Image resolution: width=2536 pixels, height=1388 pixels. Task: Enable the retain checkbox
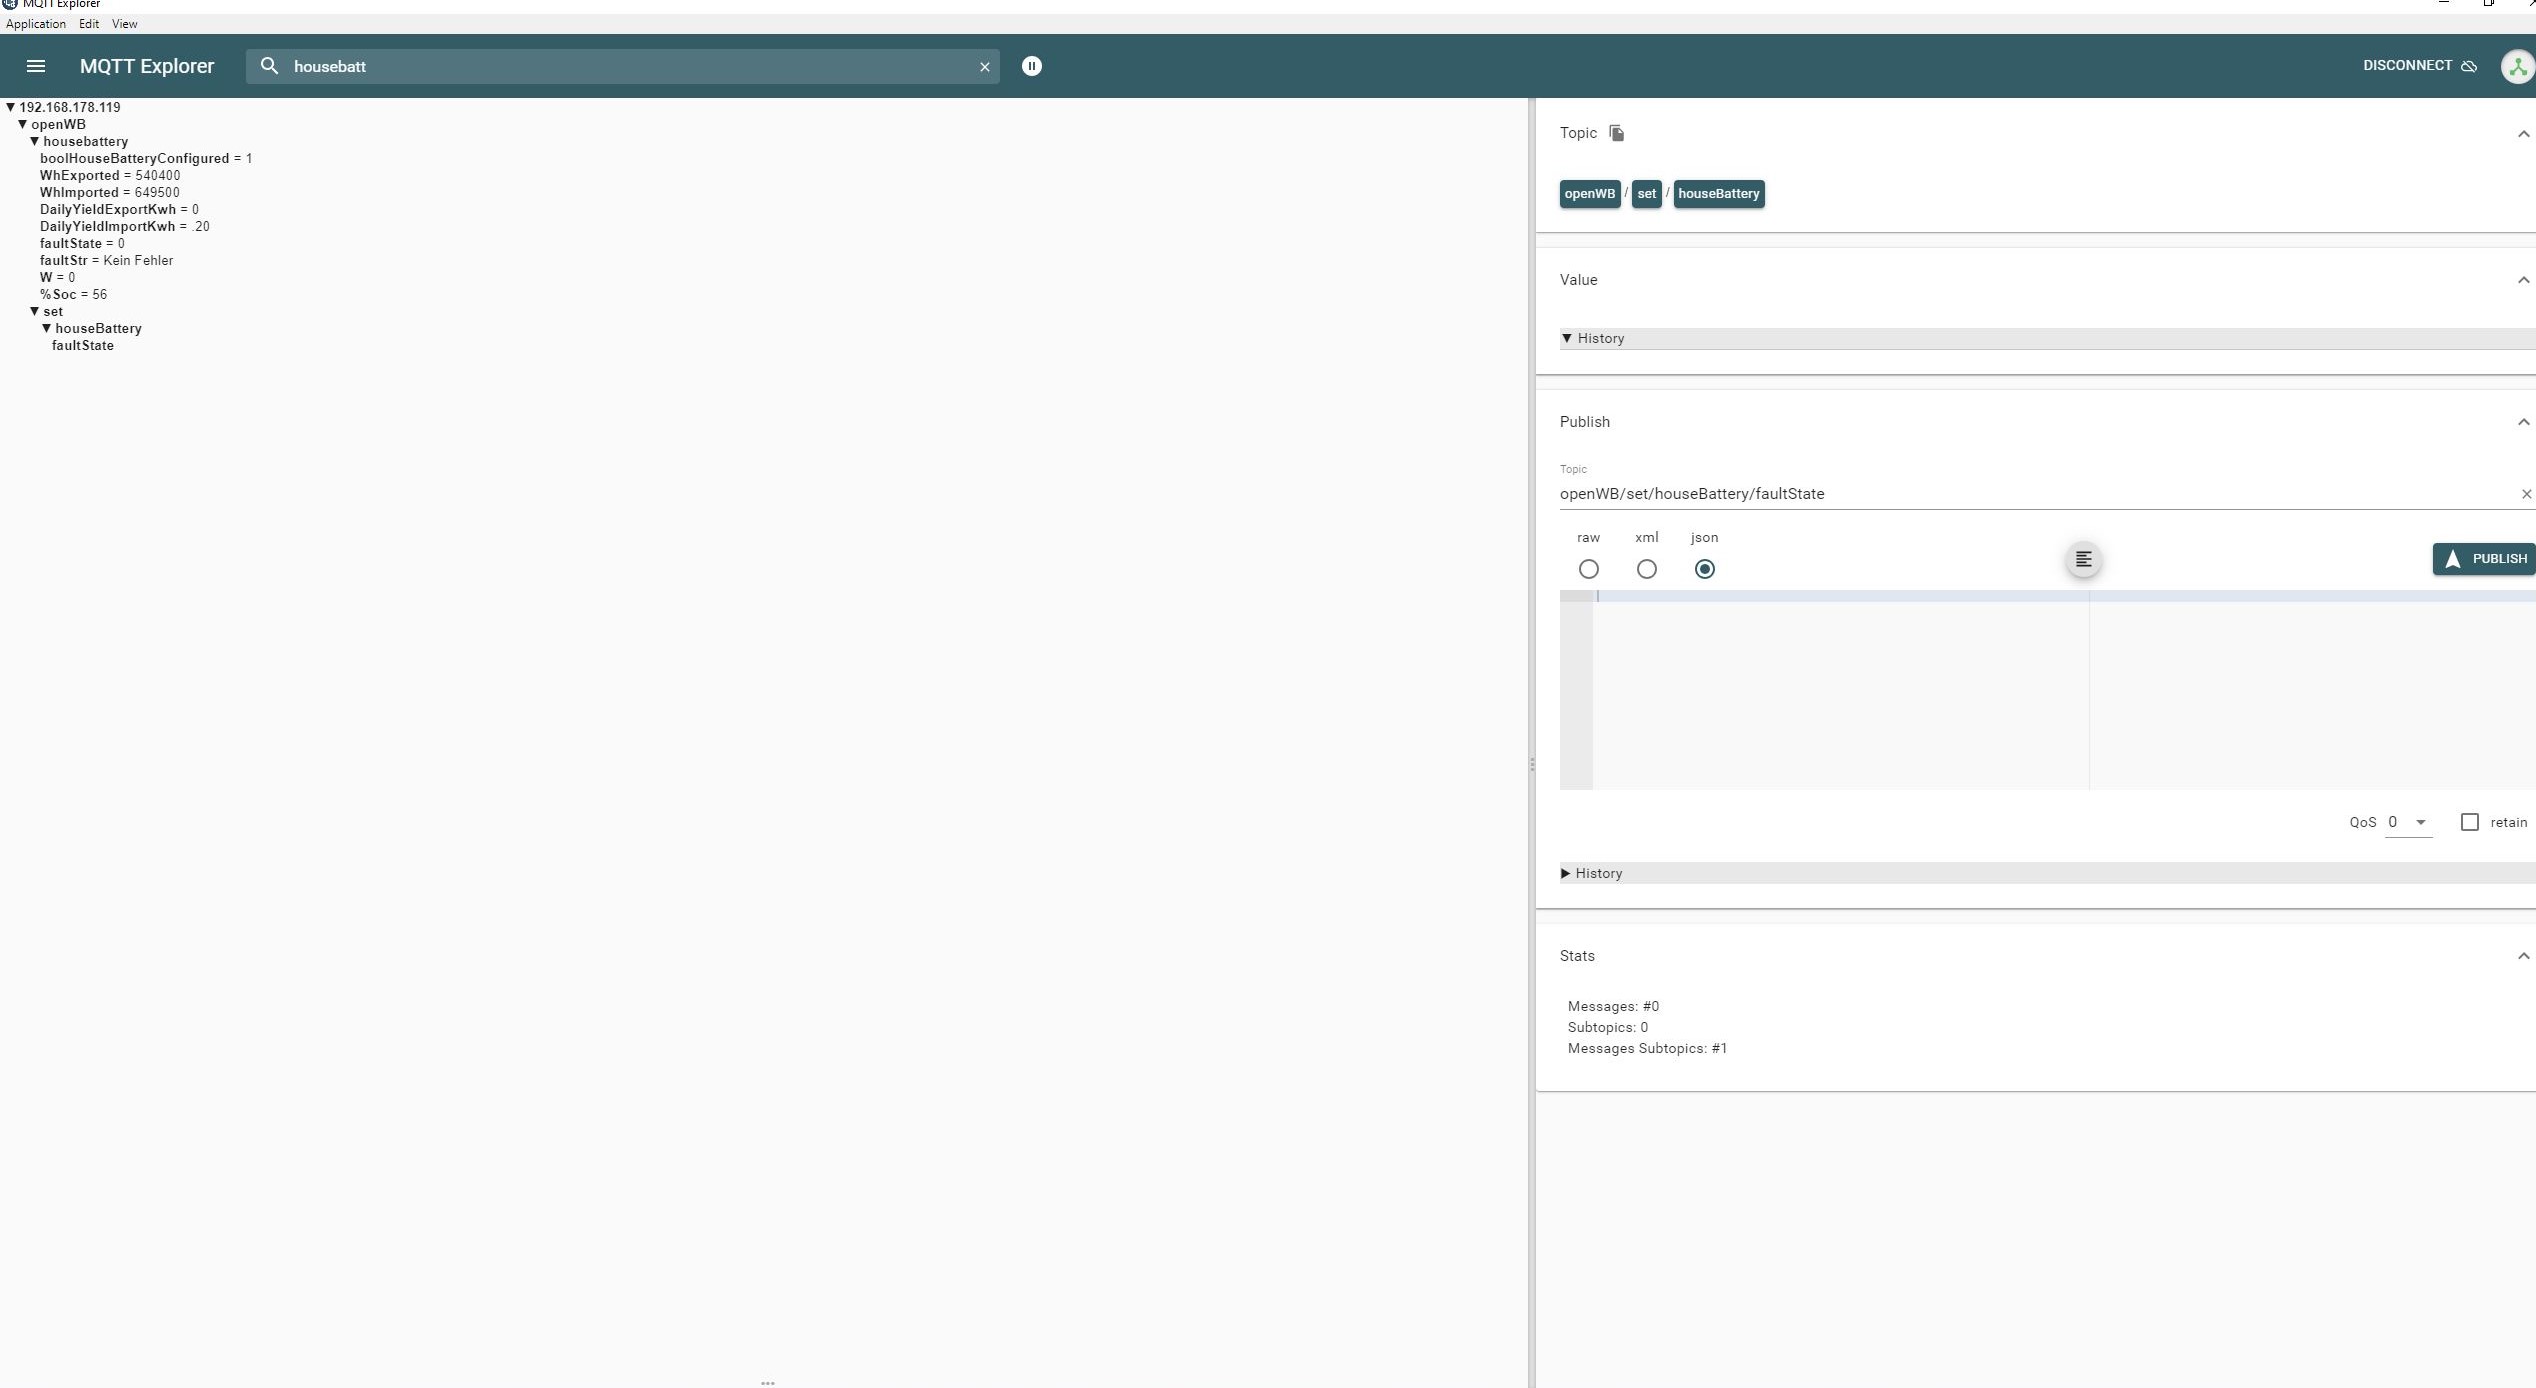click(2469, 822)
